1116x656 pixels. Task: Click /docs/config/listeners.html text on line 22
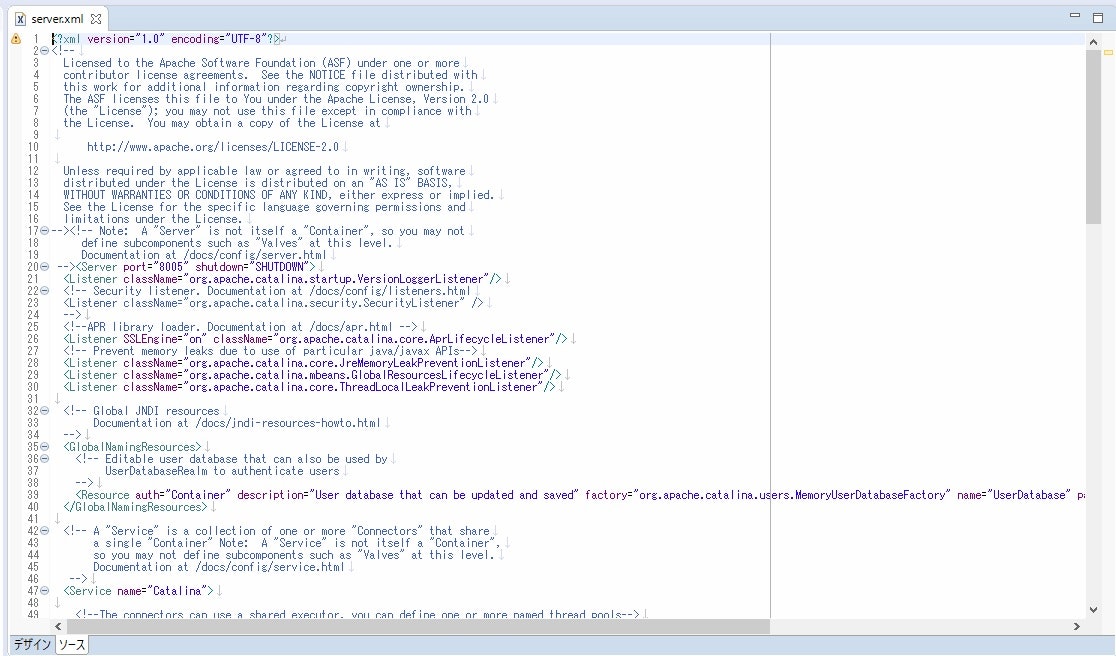point(389,291)
